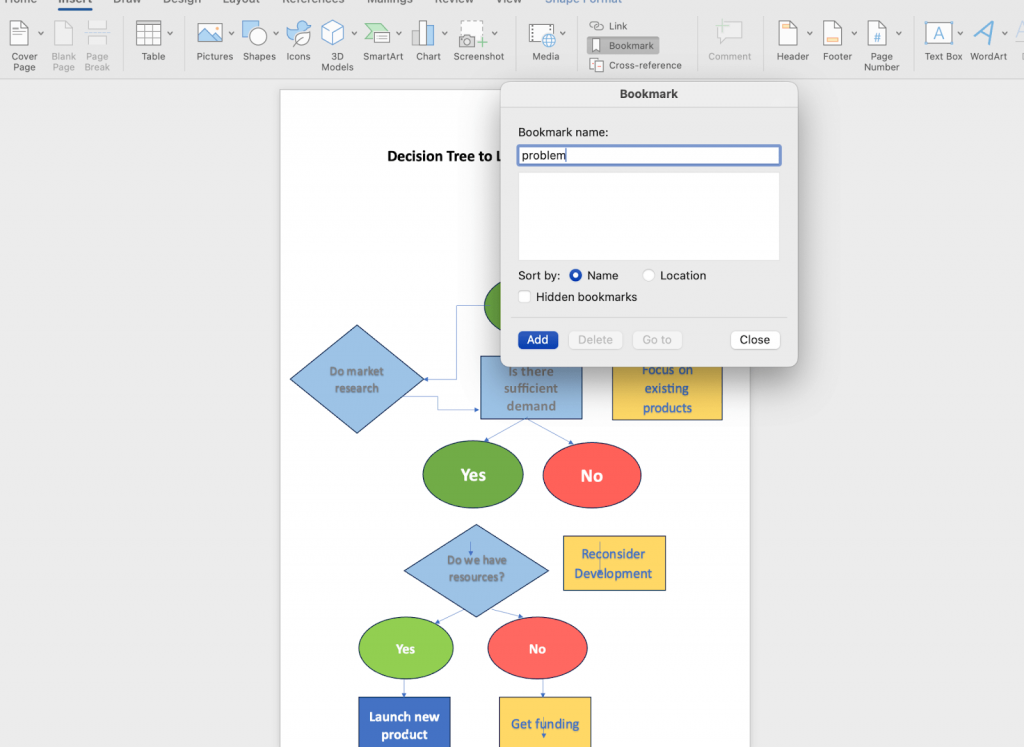Open the Screenshot dropdown arrow

(x=495, y=33)
